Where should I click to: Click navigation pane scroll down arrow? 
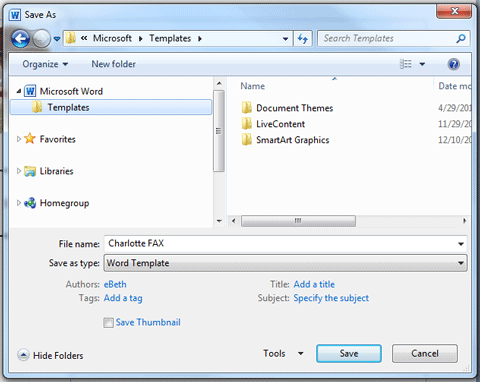(219, 221)
